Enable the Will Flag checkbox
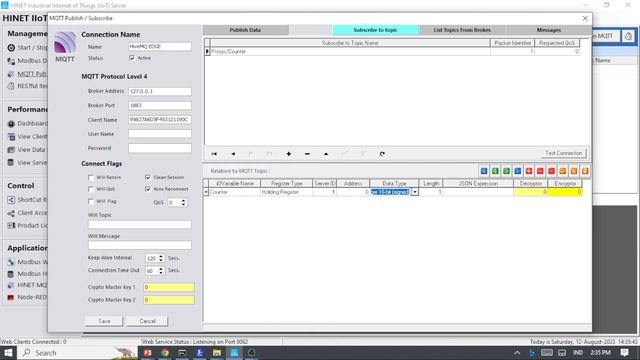This screenshot has height=360, width=640. pyautogui.click(x=91, y=201)
